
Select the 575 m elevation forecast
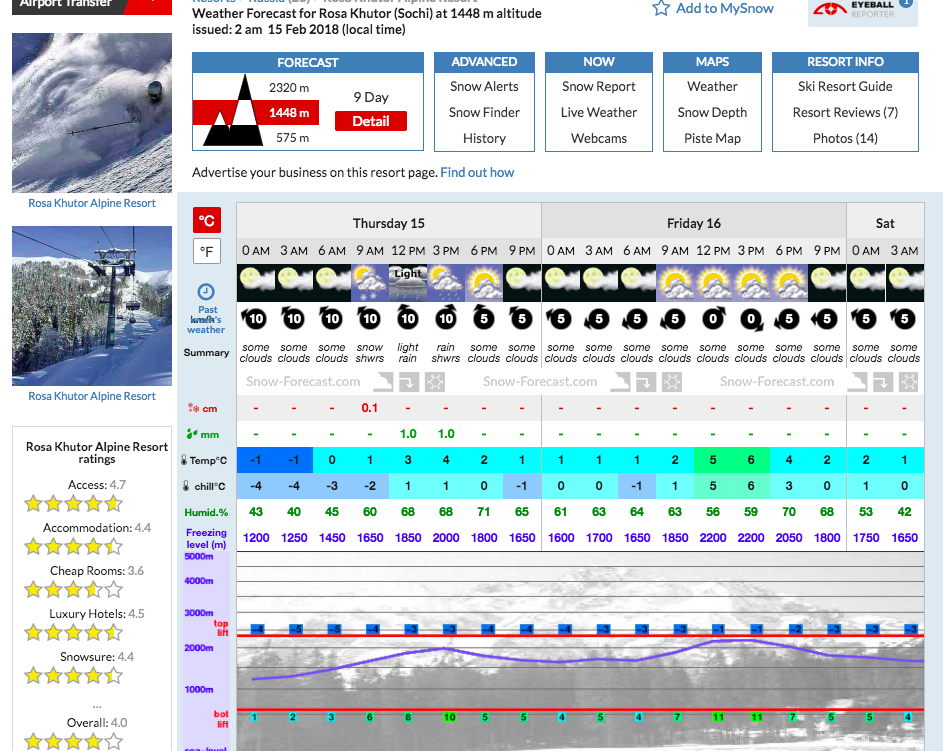click(292, 138)
